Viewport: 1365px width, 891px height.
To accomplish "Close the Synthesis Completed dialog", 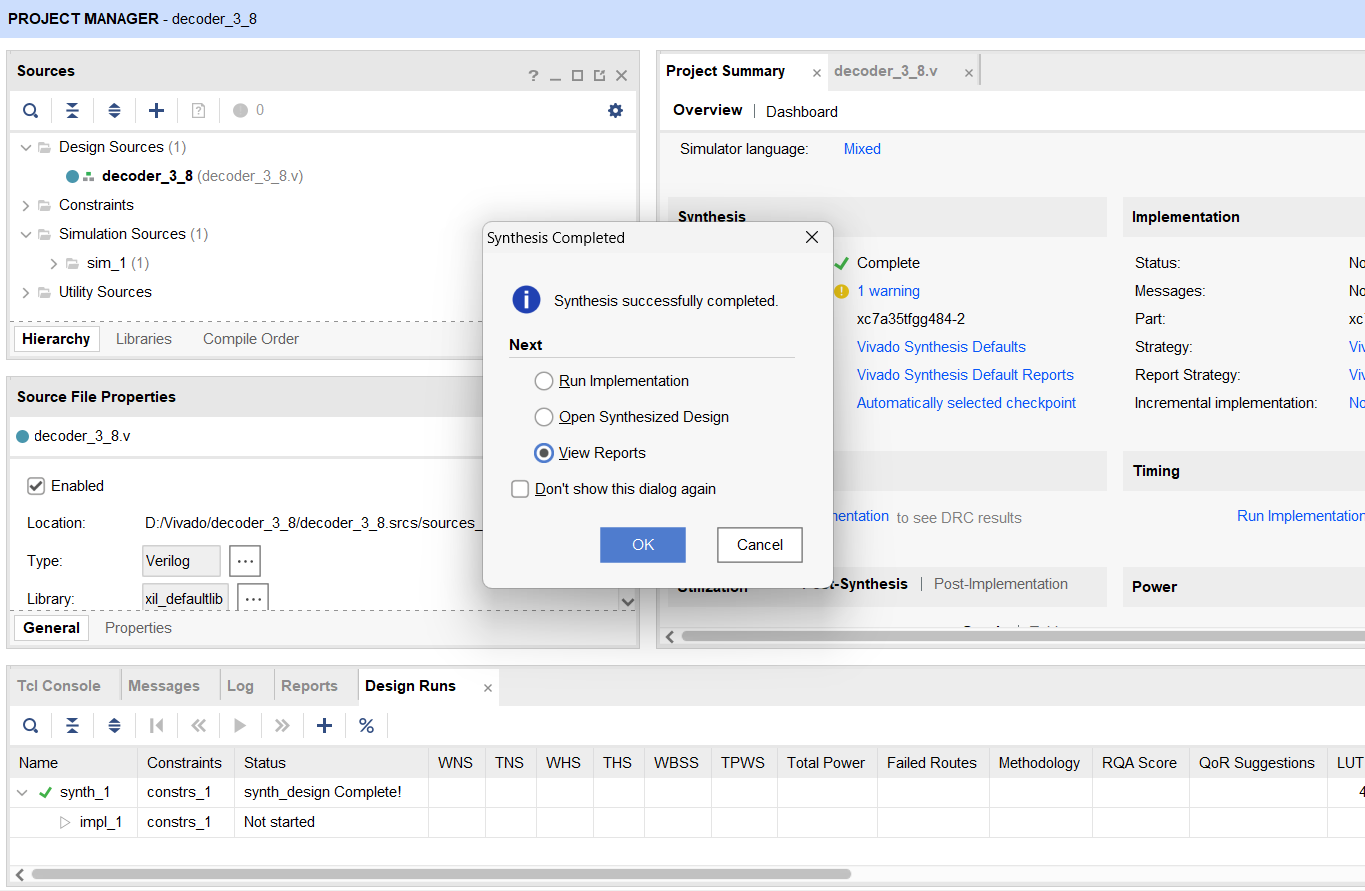I will click(x=812, y=237).
